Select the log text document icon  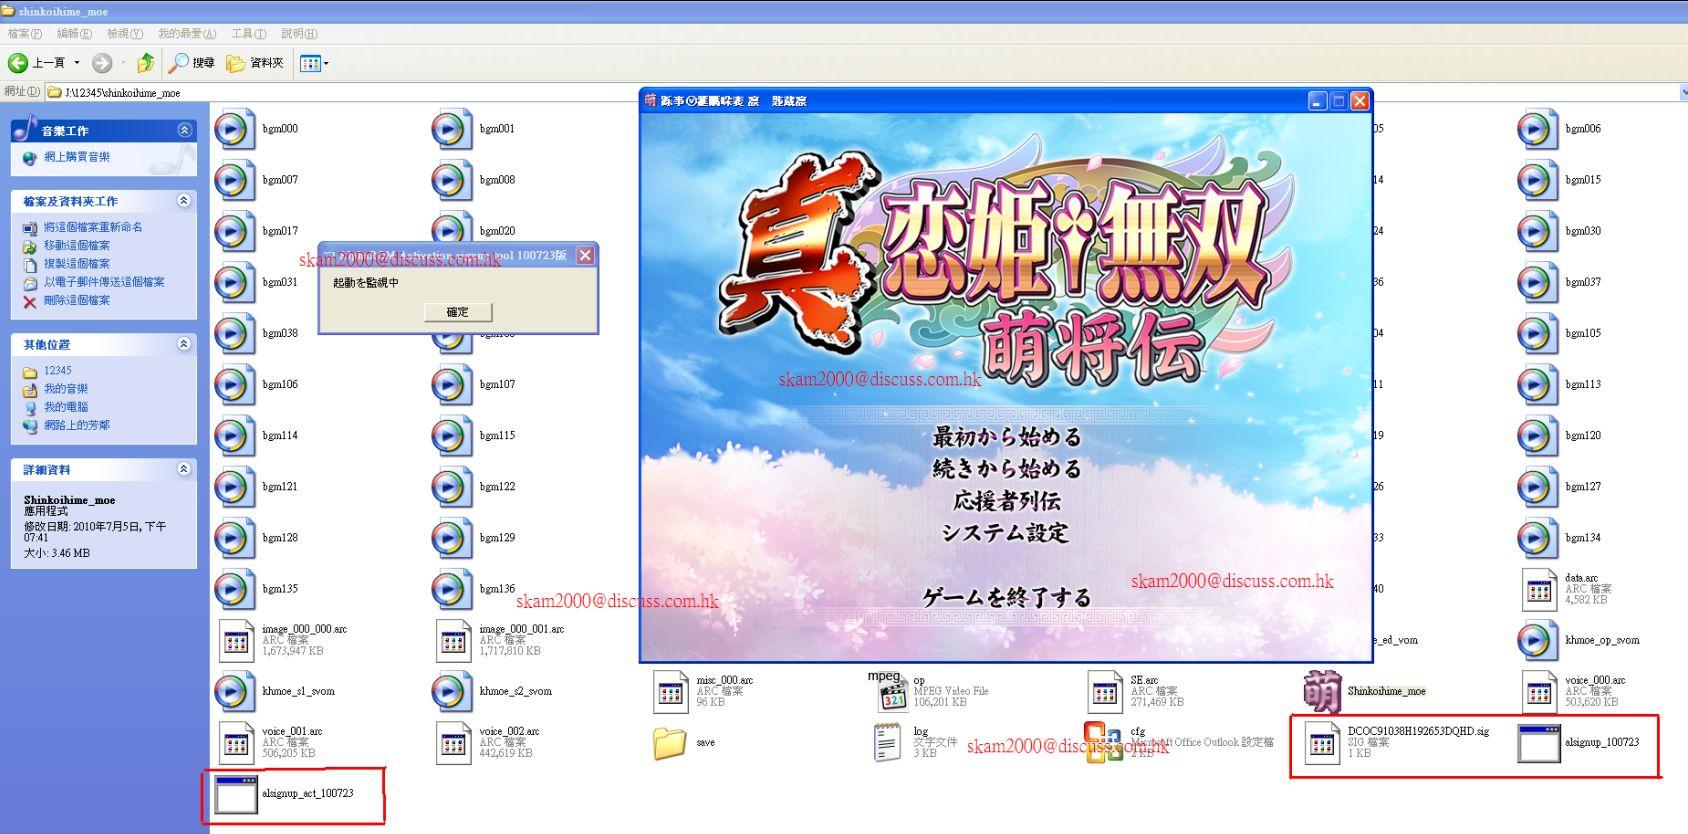pyautogui.click(x=887, y=742)
